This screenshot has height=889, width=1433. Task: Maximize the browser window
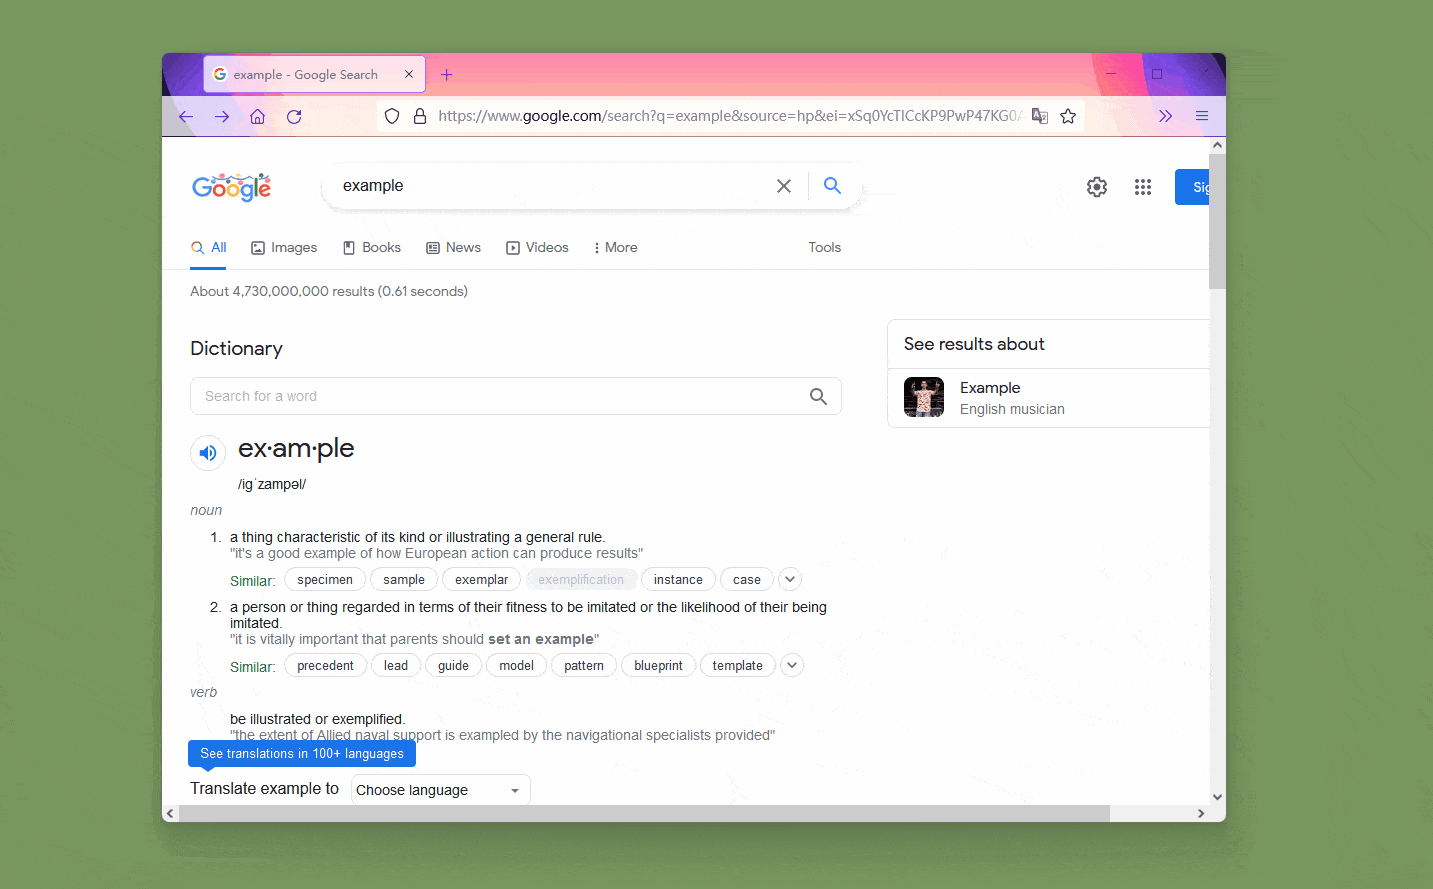[x=1157, y=74]
